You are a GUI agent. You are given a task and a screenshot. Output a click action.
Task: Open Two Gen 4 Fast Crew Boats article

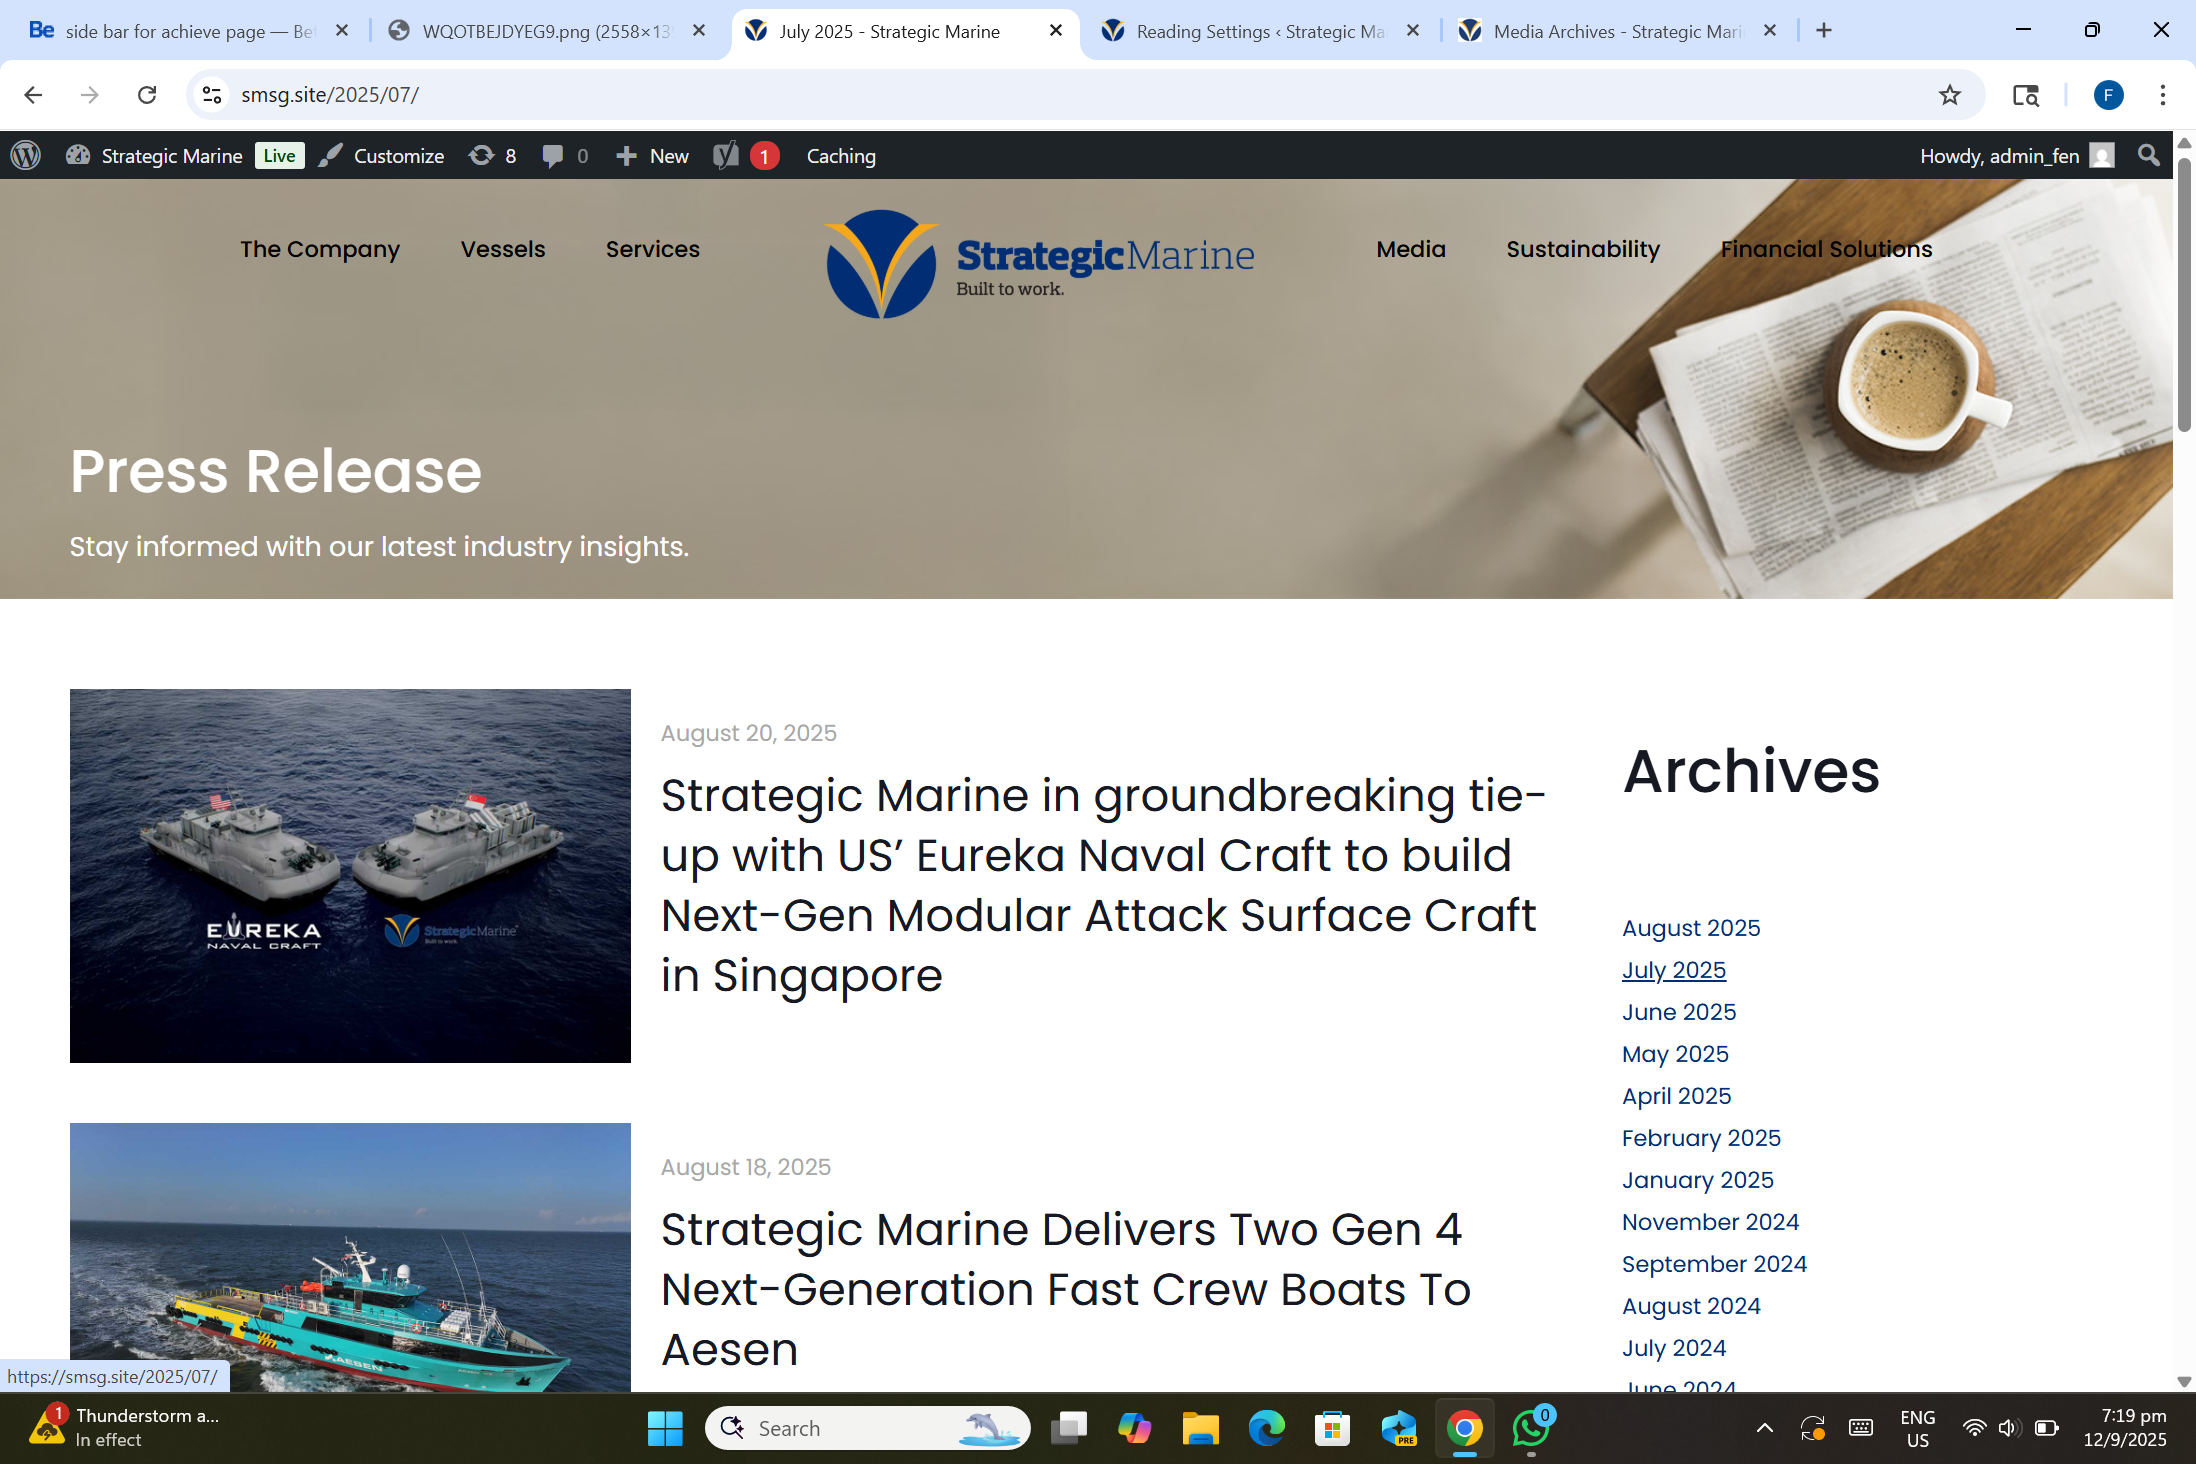1066,1289
